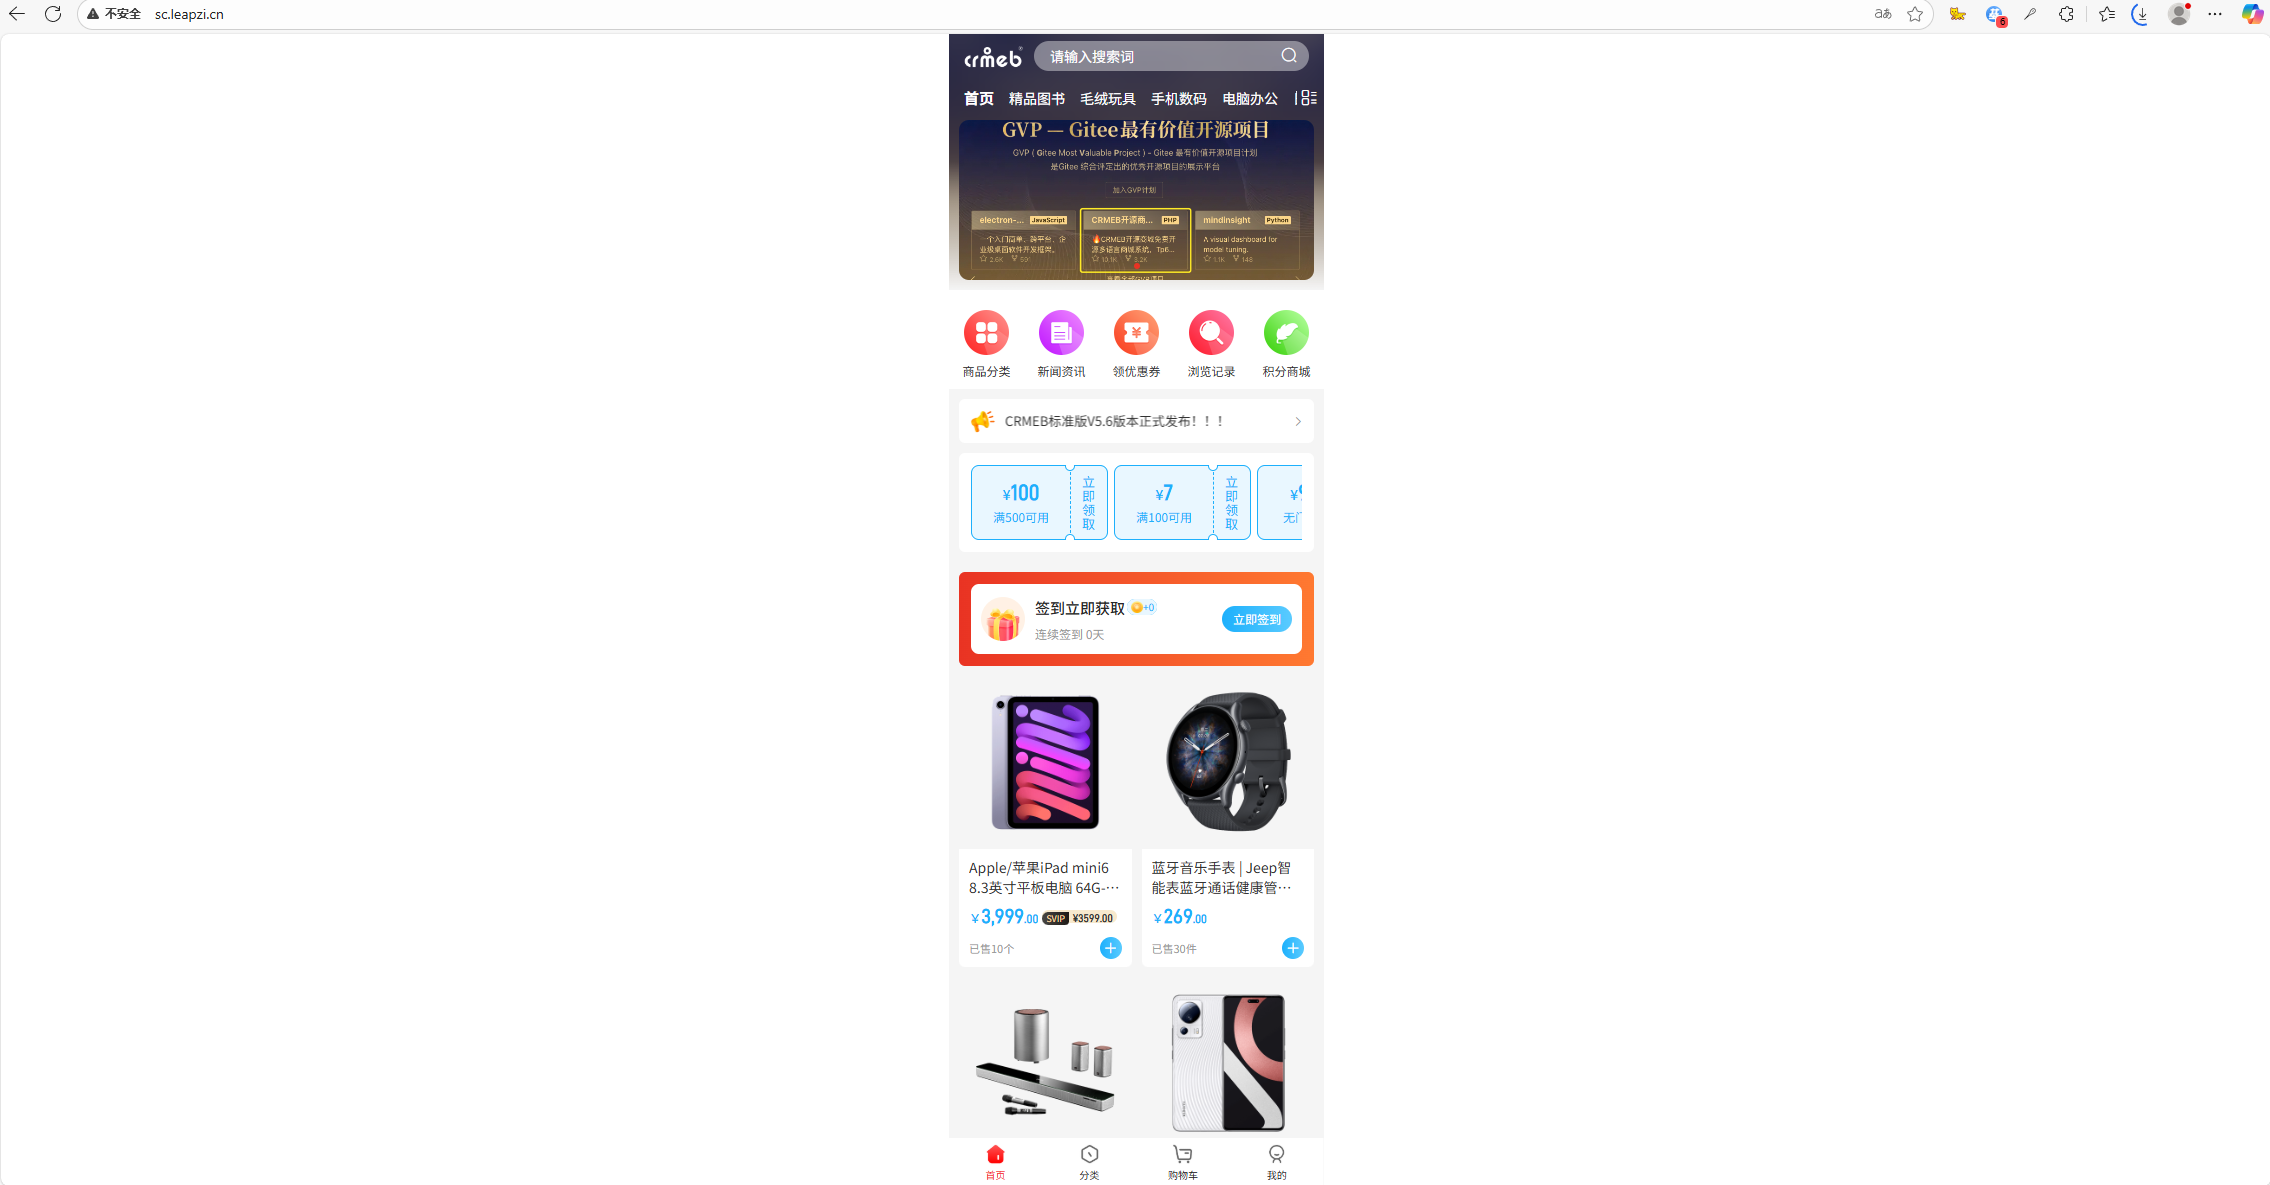Click the search magnifier icon

pos(1289,56)
